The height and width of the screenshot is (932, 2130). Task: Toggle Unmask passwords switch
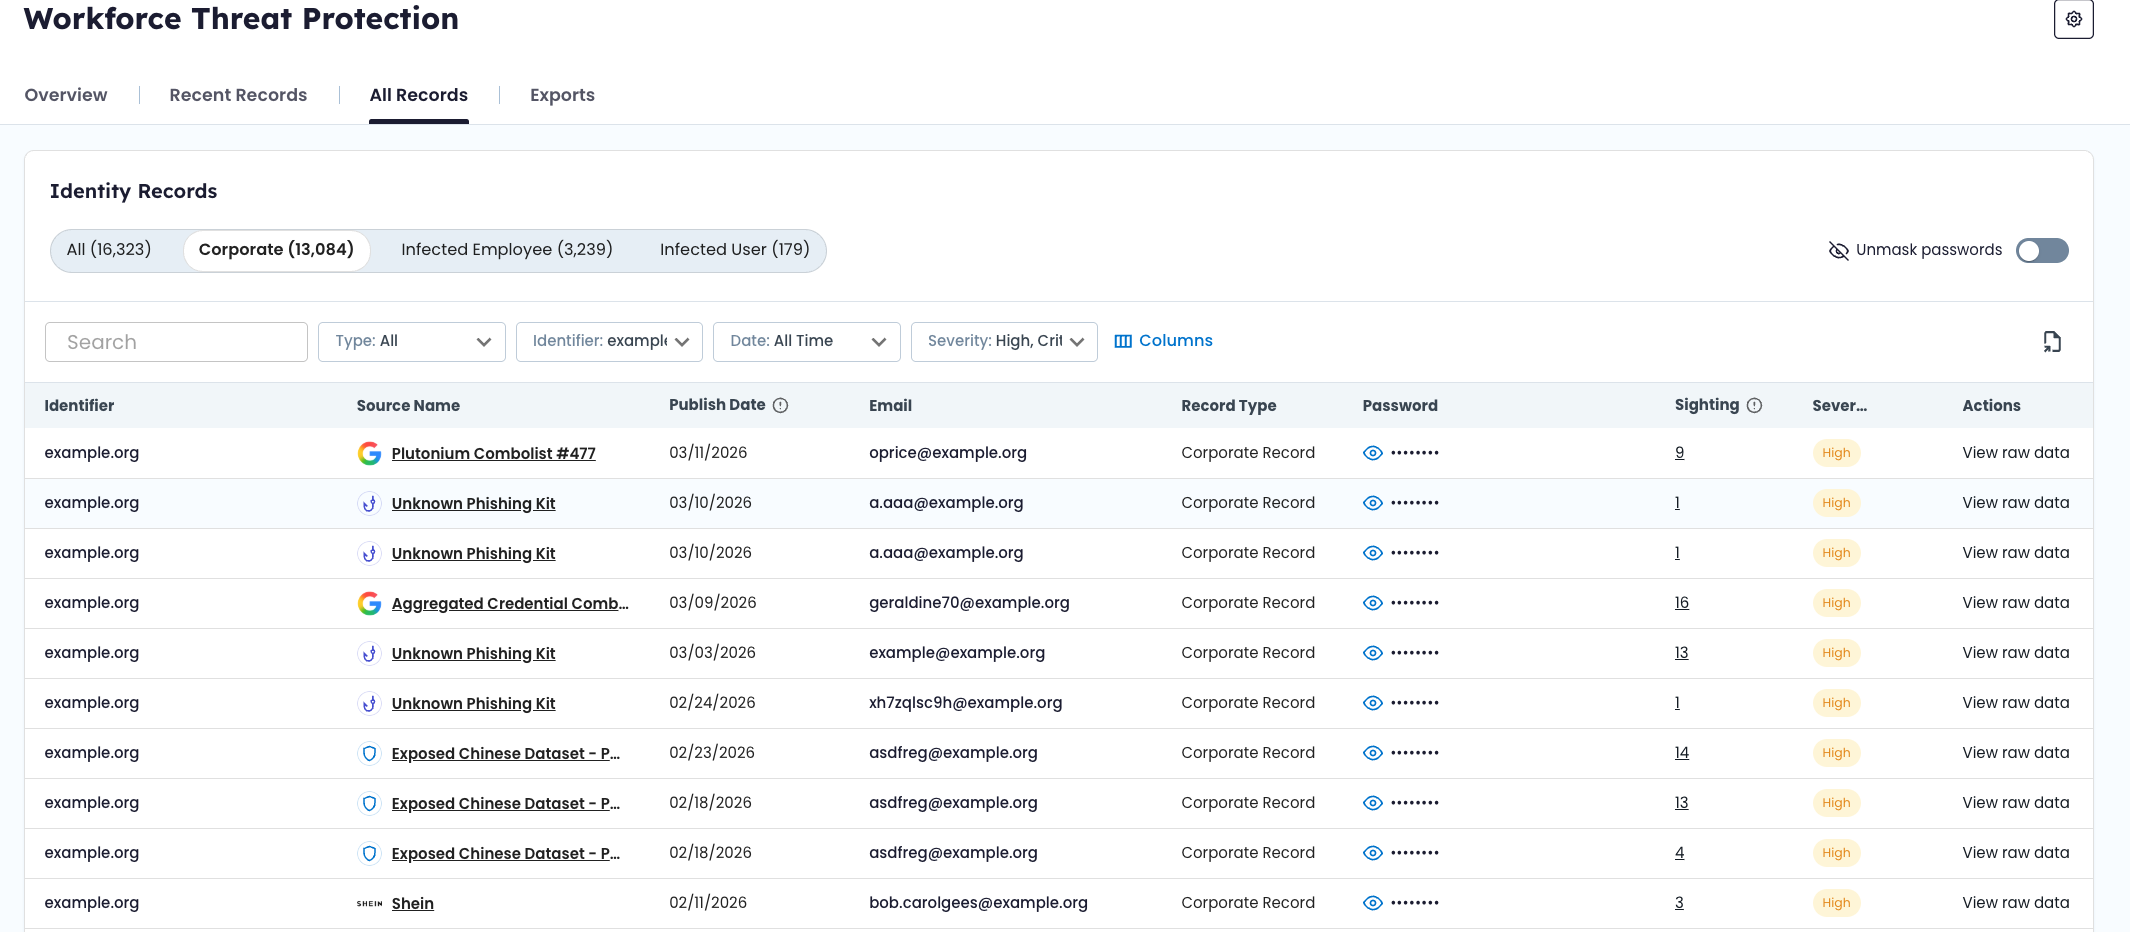tap(2041, 250)
